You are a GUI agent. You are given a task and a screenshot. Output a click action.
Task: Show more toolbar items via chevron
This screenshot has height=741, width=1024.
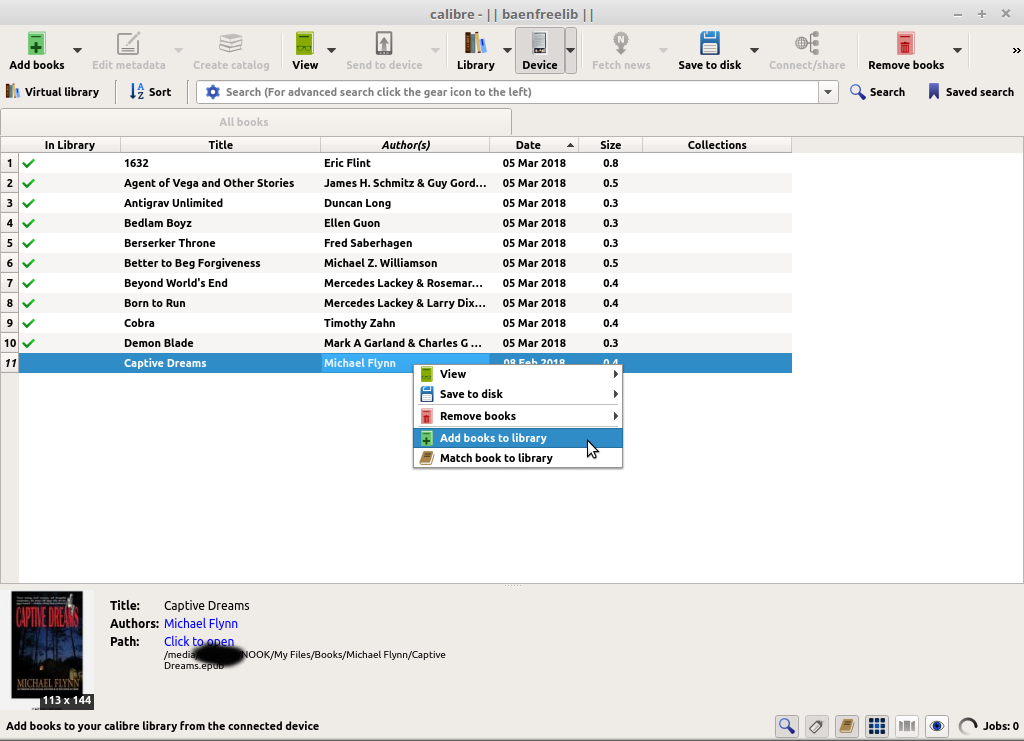tap(1016, 50)
